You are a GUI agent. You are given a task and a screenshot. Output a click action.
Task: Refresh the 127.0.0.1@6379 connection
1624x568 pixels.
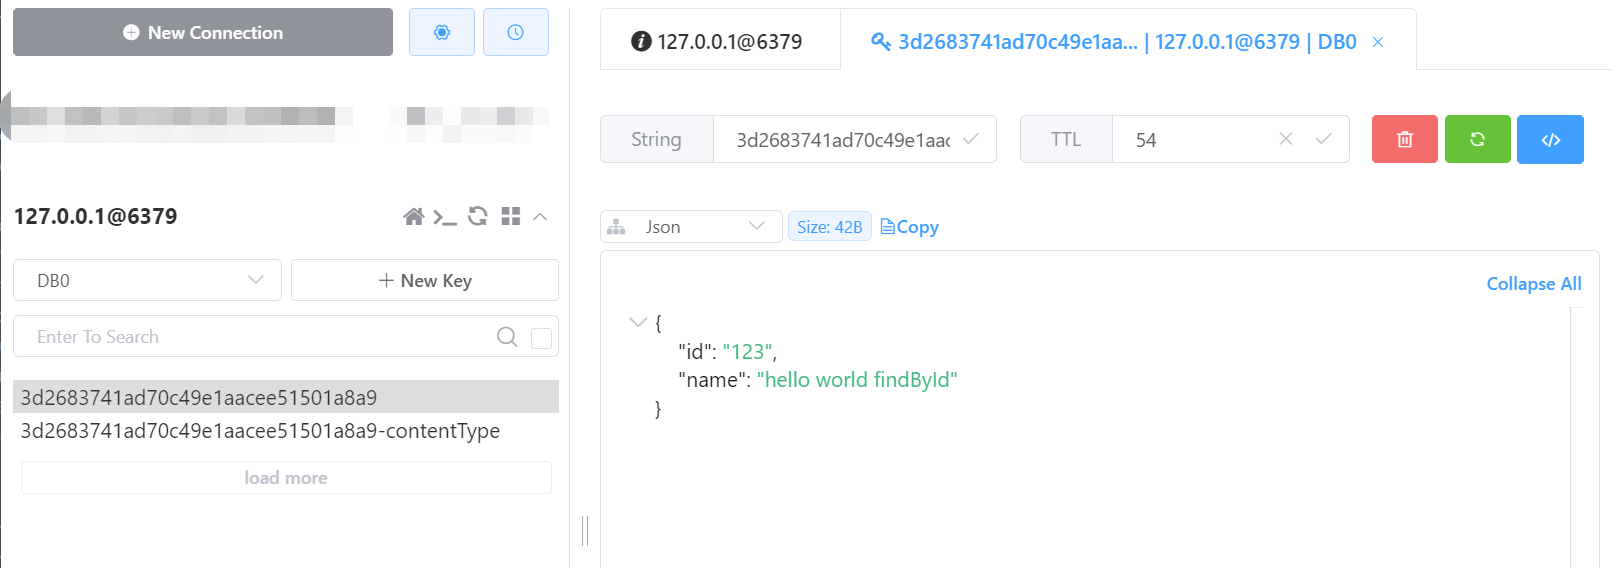tap(478, 216)
